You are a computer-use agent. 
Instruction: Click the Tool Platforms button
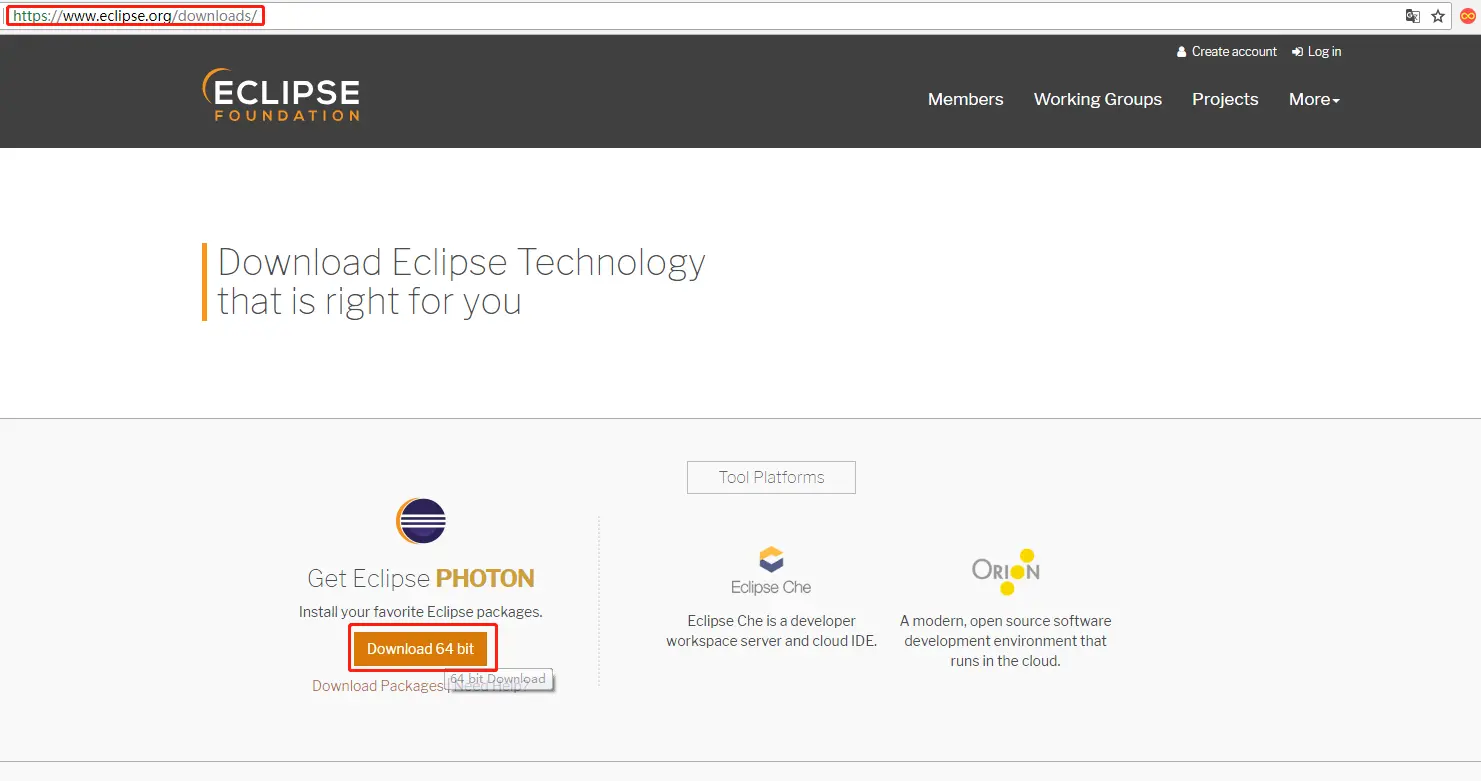click(771, 477)
